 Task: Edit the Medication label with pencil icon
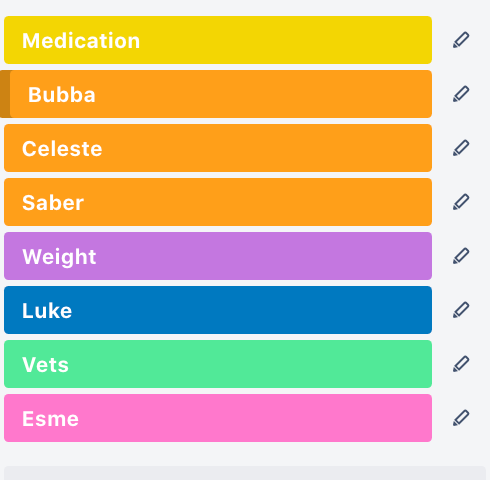[x=461, y=40]
